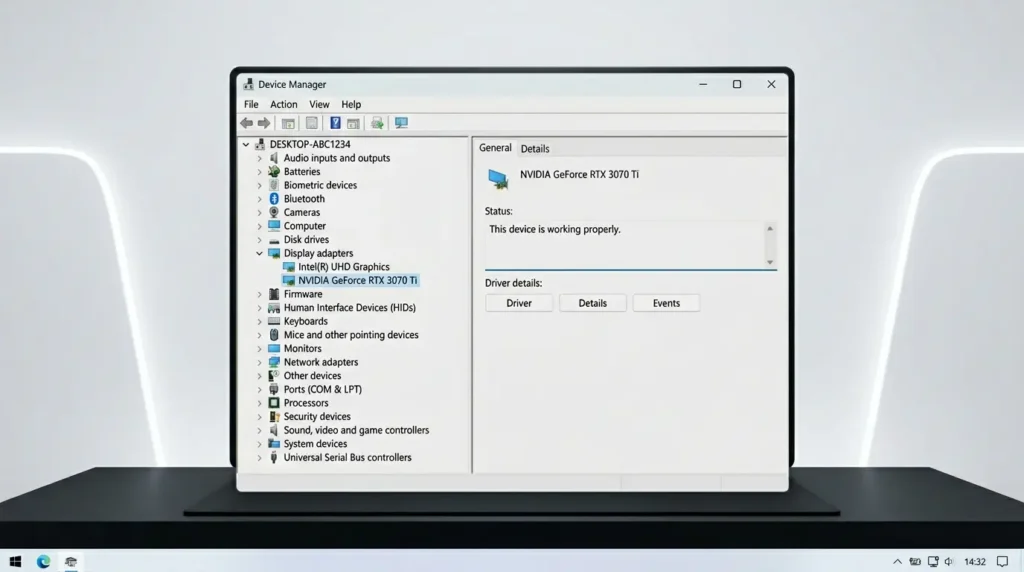Image resolution: width=1024 pixels, height=572 pixels.
Task: Click the Driver button
Action: coord(519,303)
